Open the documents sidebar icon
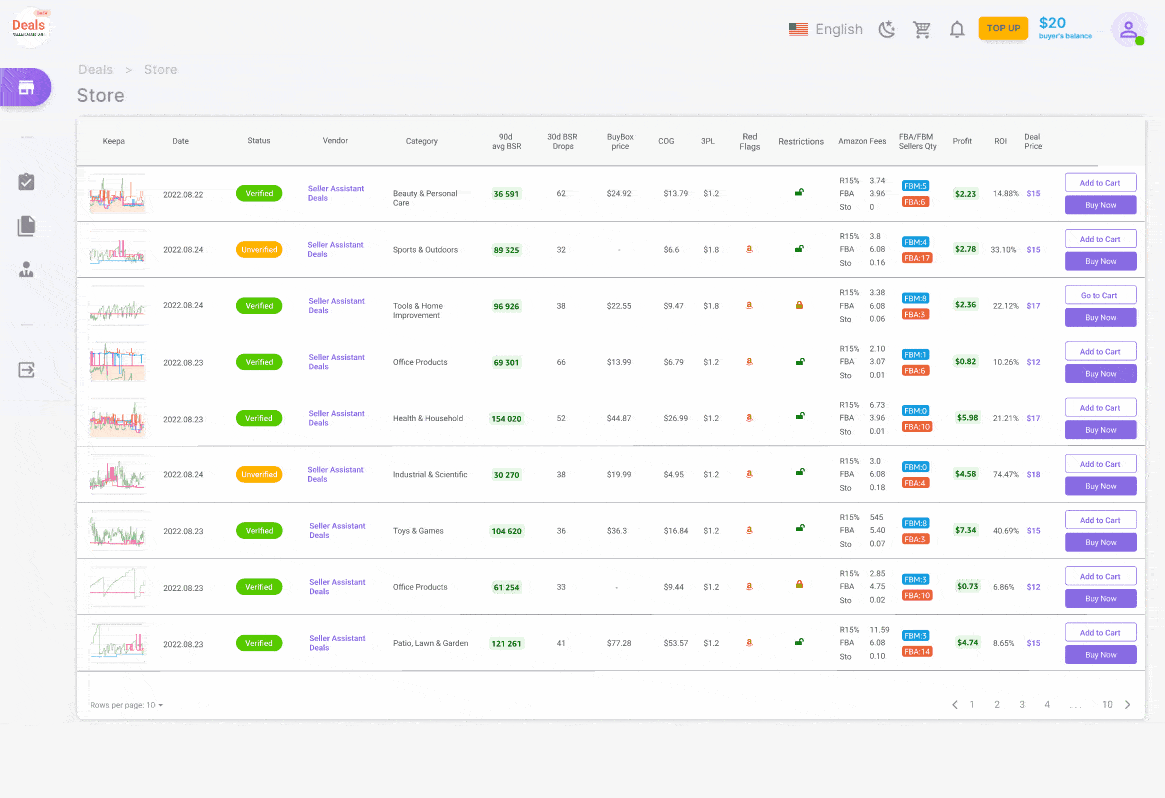Viewport: 1165px width, 798px height. 27,227
